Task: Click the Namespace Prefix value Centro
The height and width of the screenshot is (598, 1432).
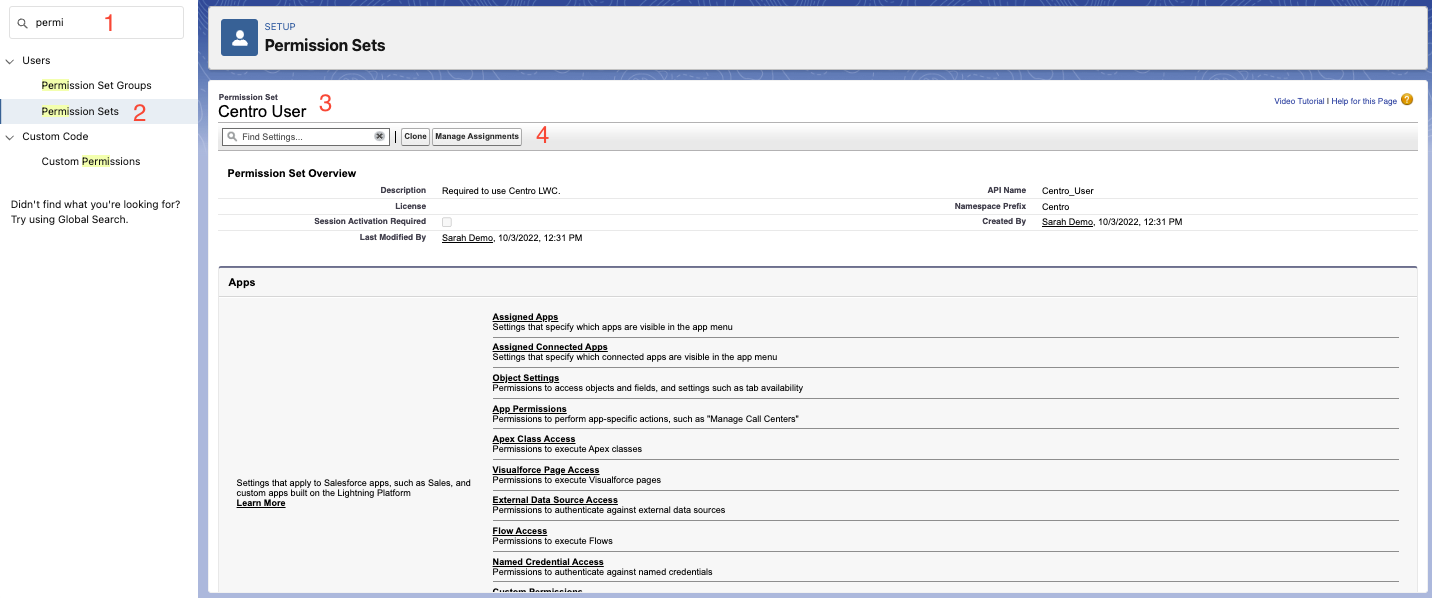Action: point(1056,206)
